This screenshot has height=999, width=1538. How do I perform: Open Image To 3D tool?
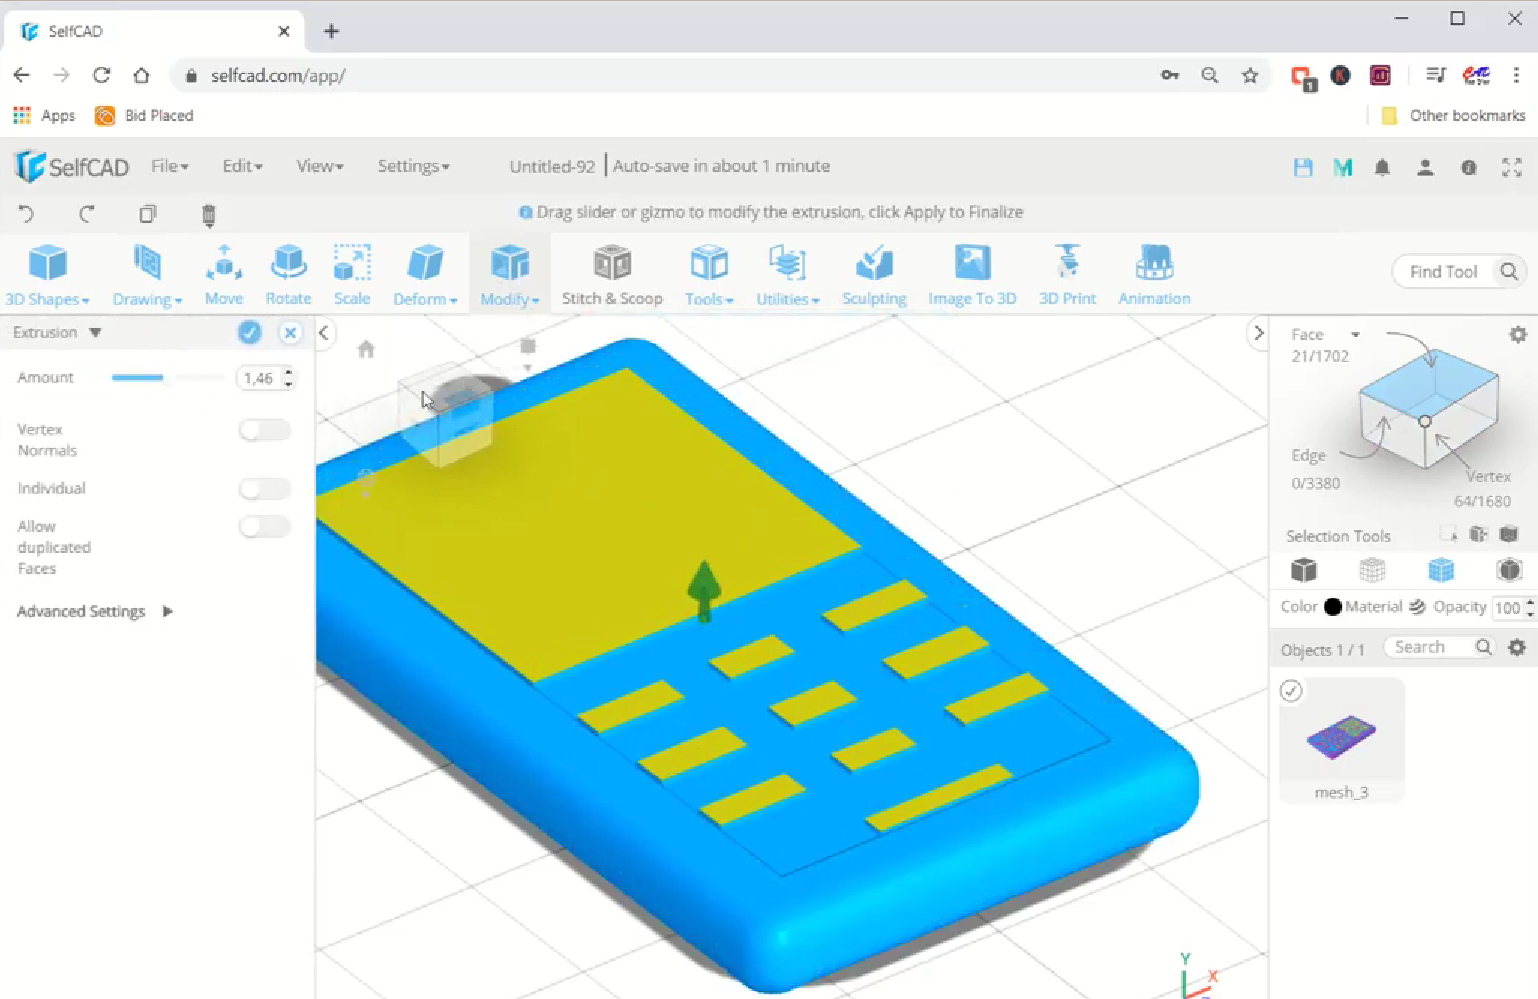[x=972, y=274]
